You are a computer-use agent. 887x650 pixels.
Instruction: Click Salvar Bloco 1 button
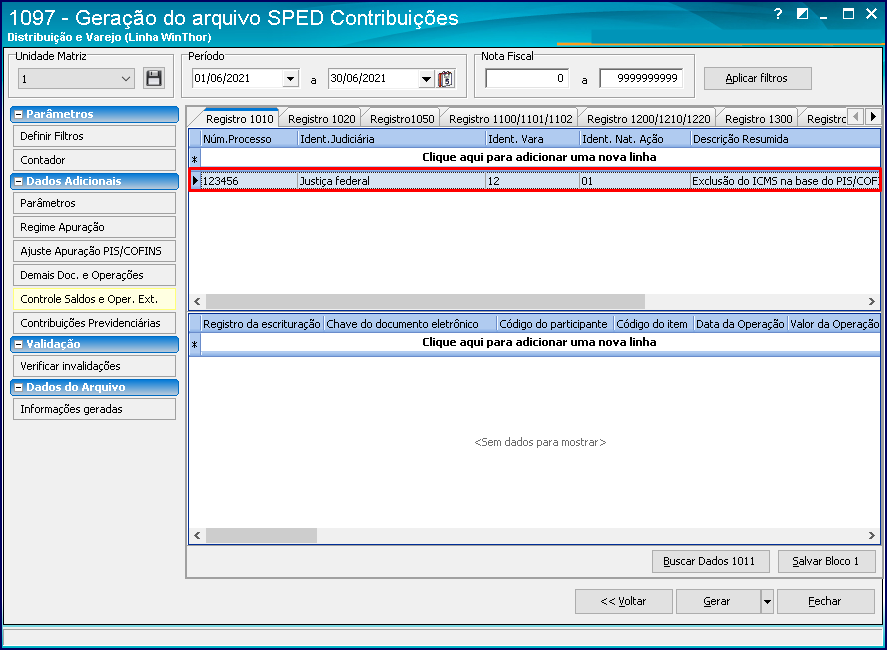[x=826, y=561]
